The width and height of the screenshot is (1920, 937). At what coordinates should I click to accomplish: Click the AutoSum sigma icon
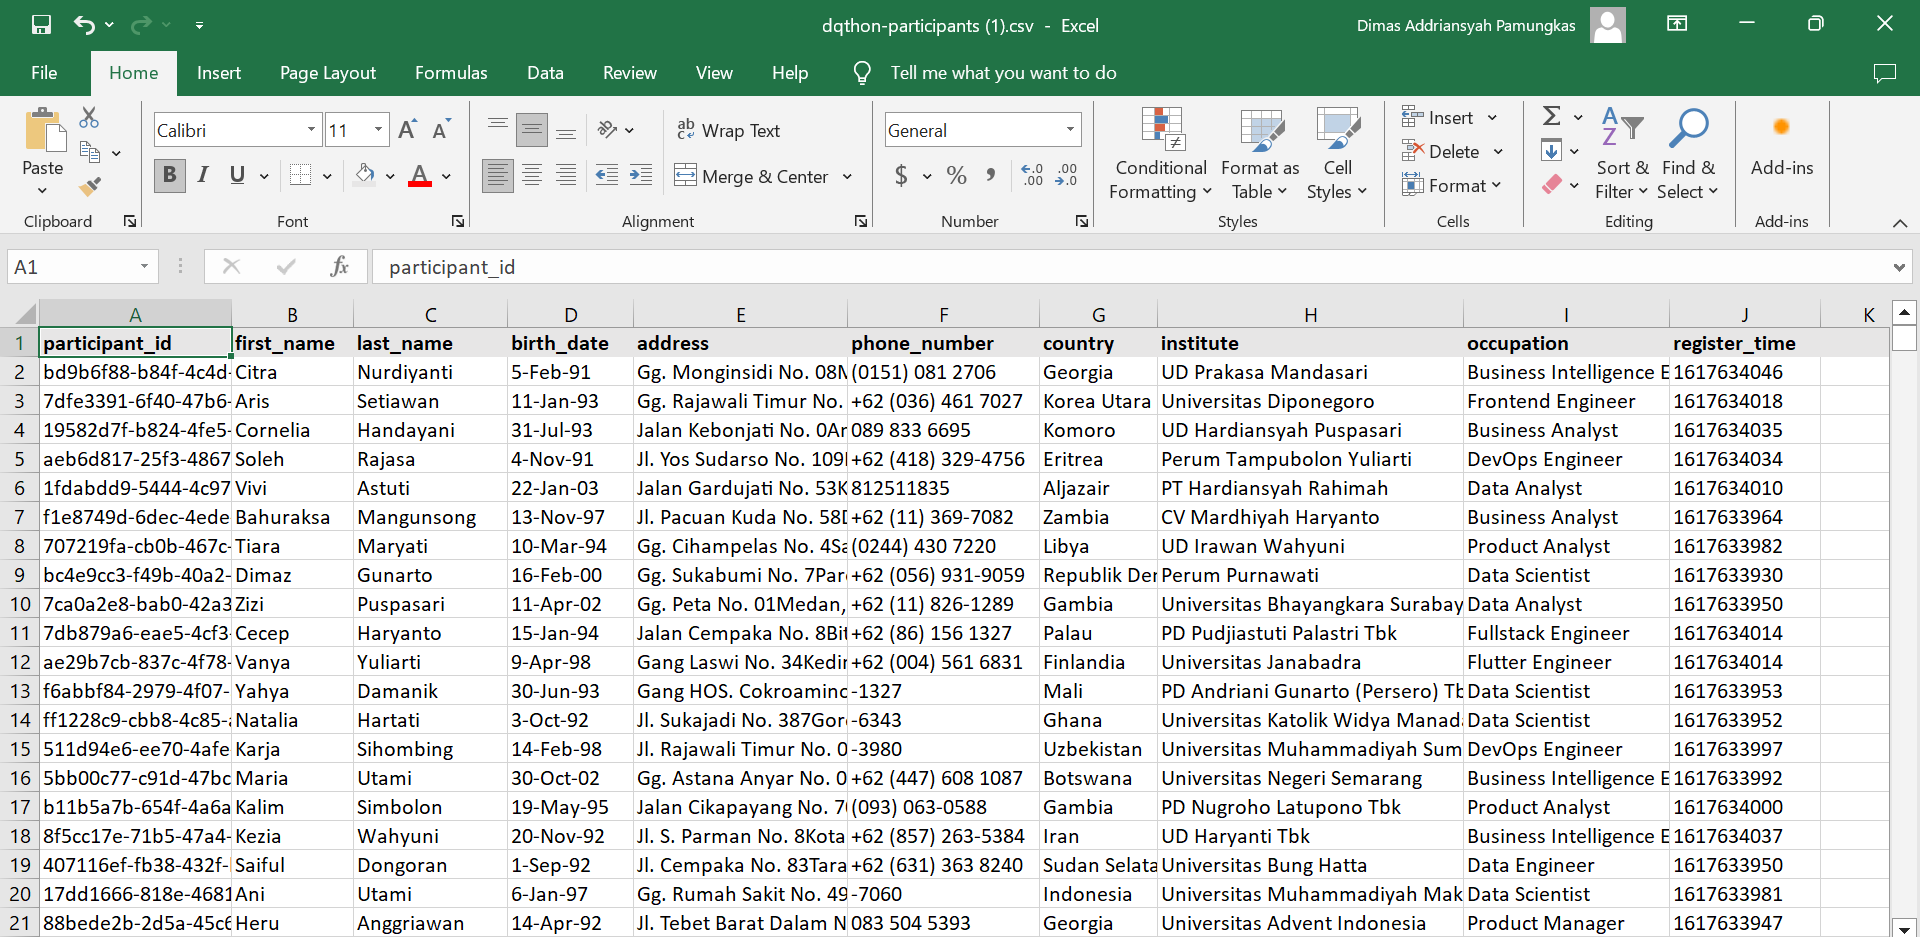(1551, 117)
